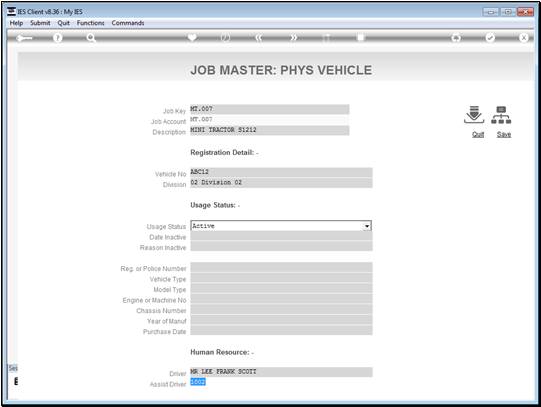Click the Date Inactive field
Image resolution: width=541 pixels, height=407 pixels.
pyautogui.click(x=281, y=237)
